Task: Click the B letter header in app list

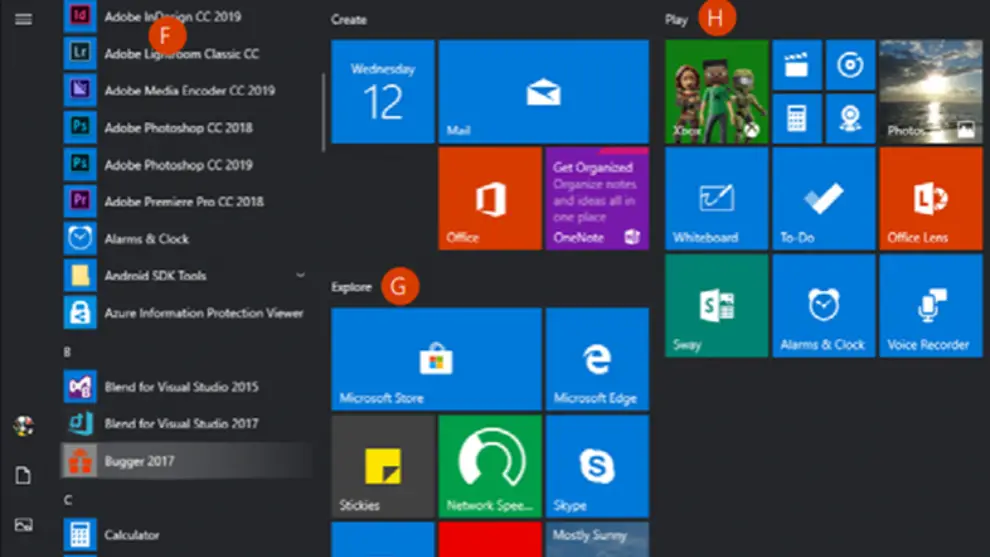Action: coord(67,352)
